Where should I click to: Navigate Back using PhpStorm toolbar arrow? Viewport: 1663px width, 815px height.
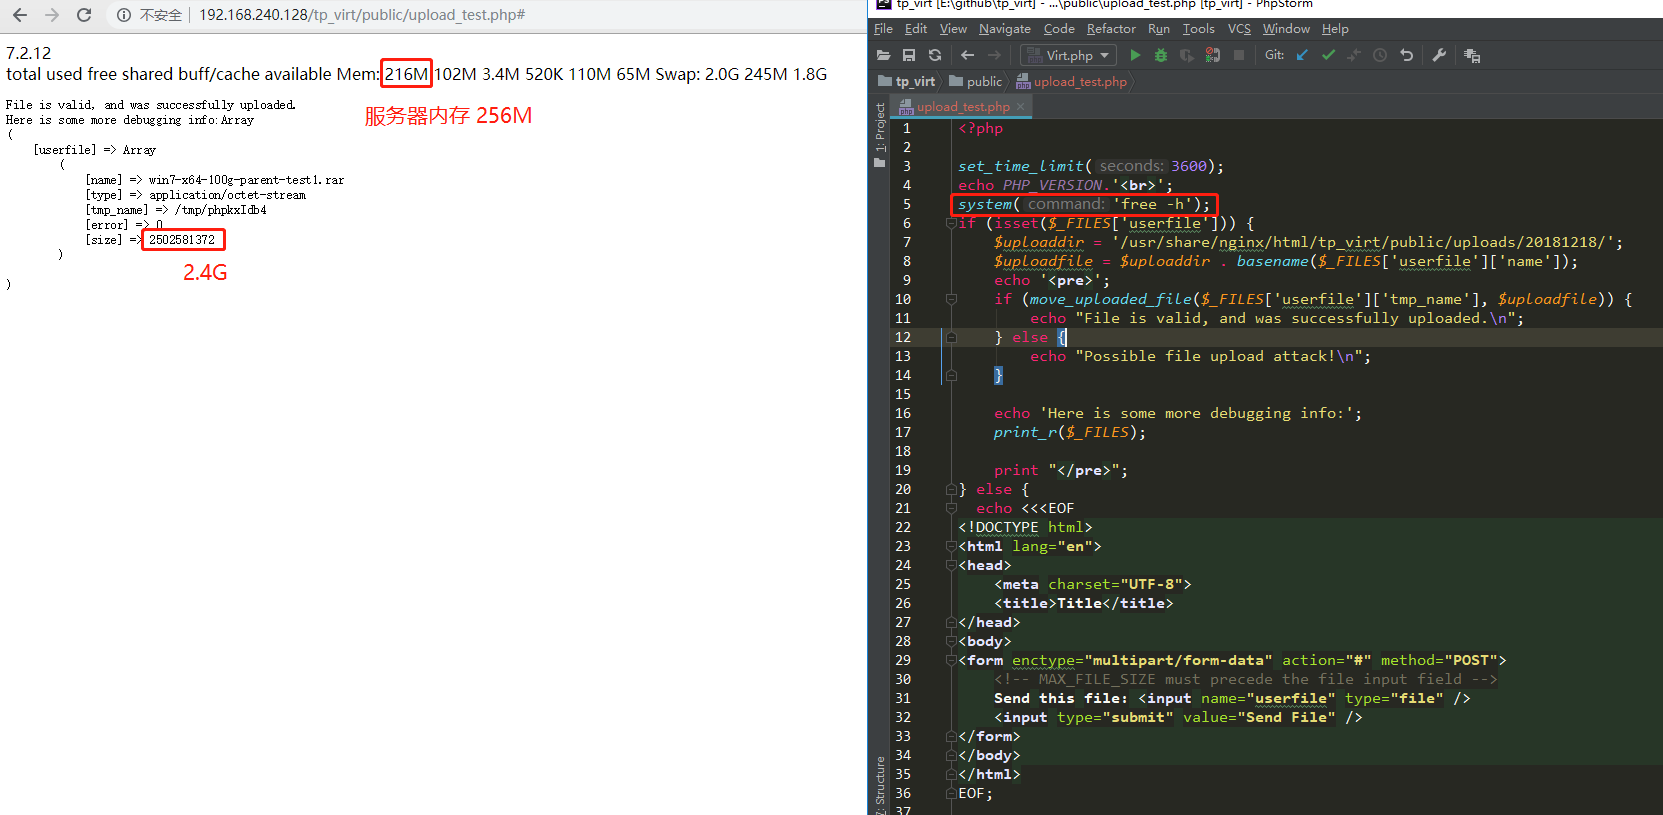pos(967,56)
